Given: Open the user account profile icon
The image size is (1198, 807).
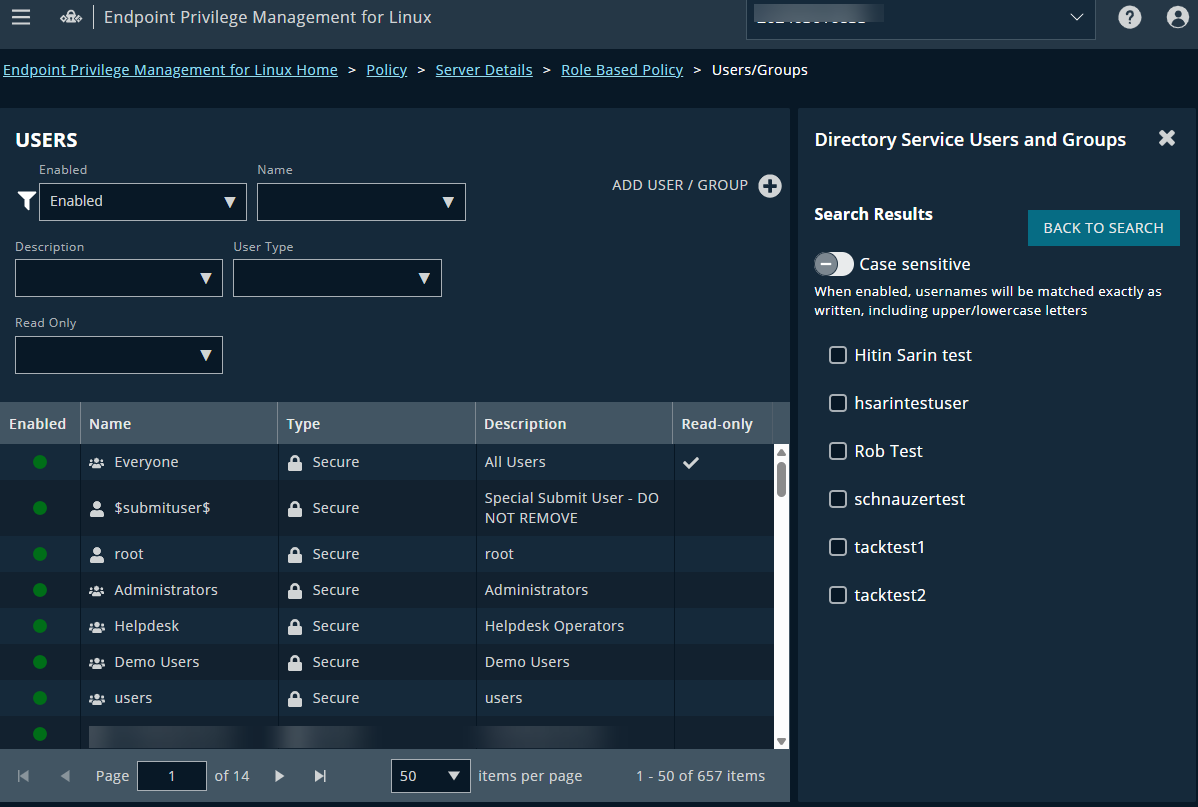Looking at the screenshot, I should pos(1179,18).
